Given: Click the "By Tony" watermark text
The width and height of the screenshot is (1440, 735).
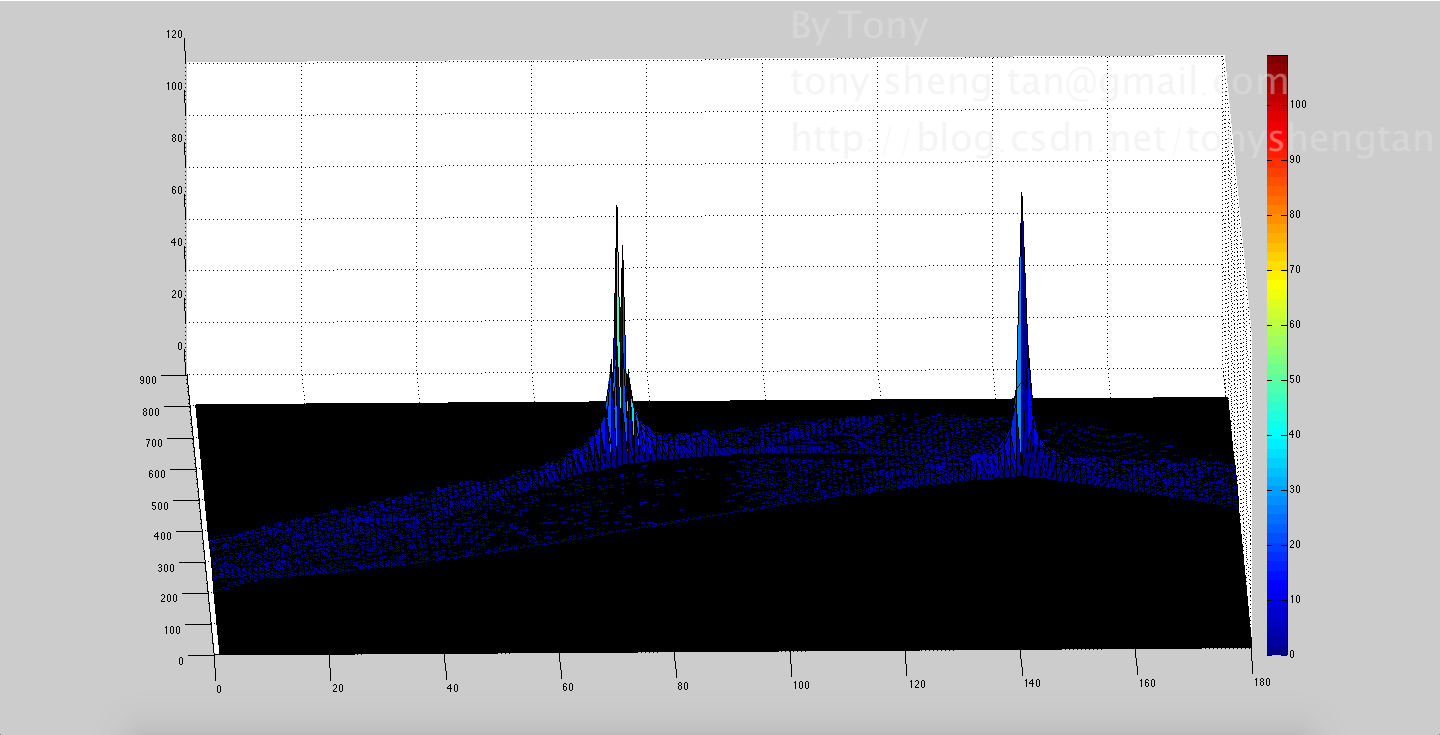Looking at the screenshot, I should pos(858,27).
